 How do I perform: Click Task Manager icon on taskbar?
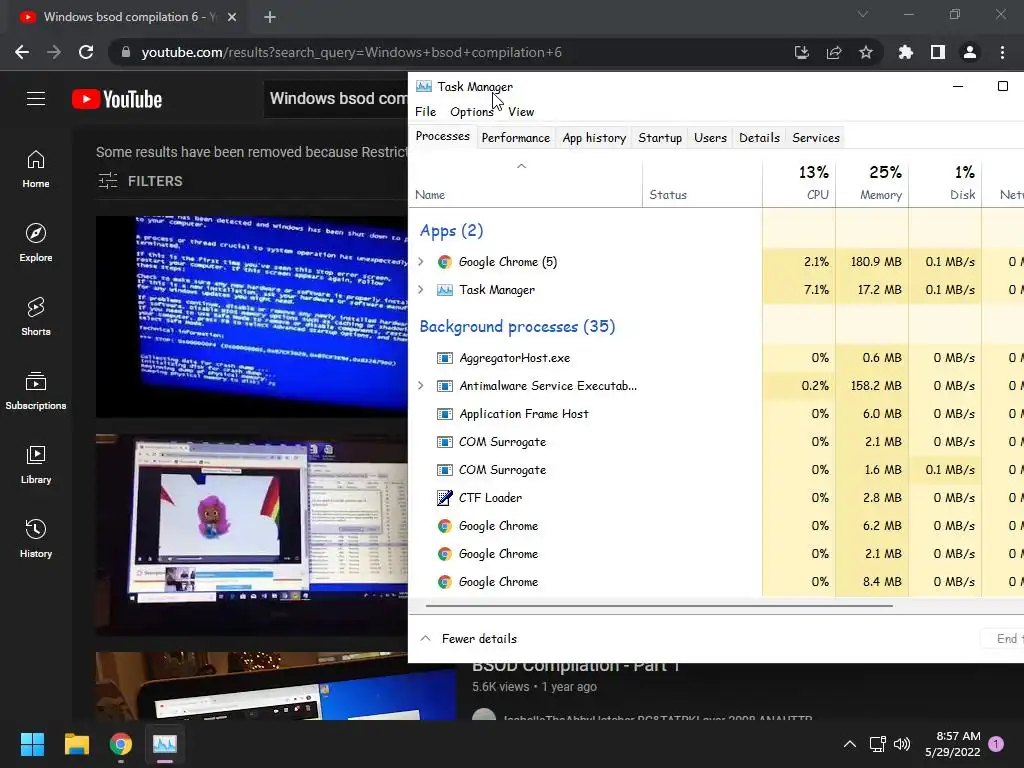click(165, 744)
